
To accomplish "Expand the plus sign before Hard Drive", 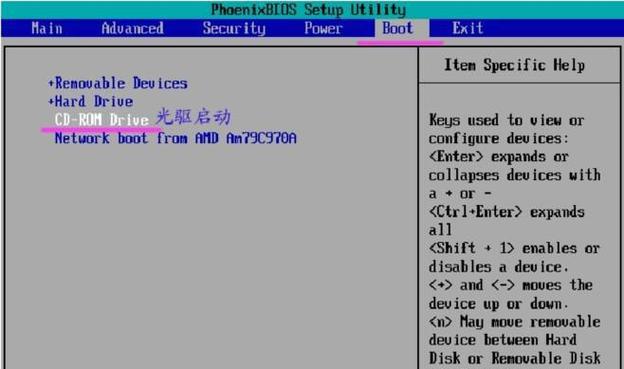I will pyautogui.click(x=51, y=102).
